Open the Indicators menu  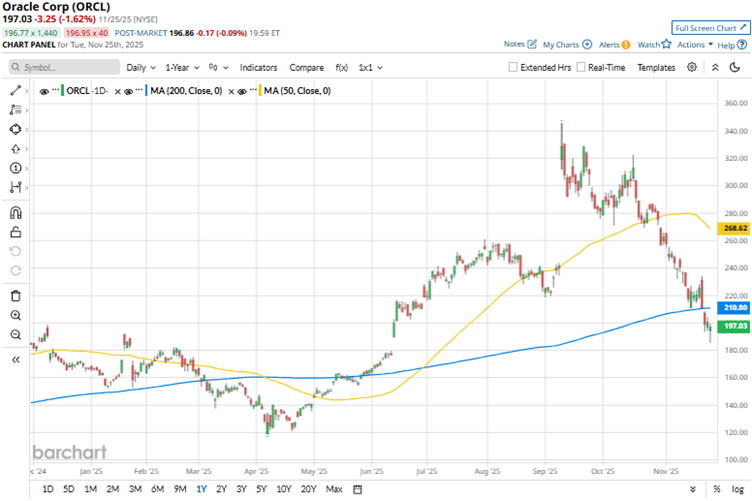pyautogui.click(x=259, y=67)
